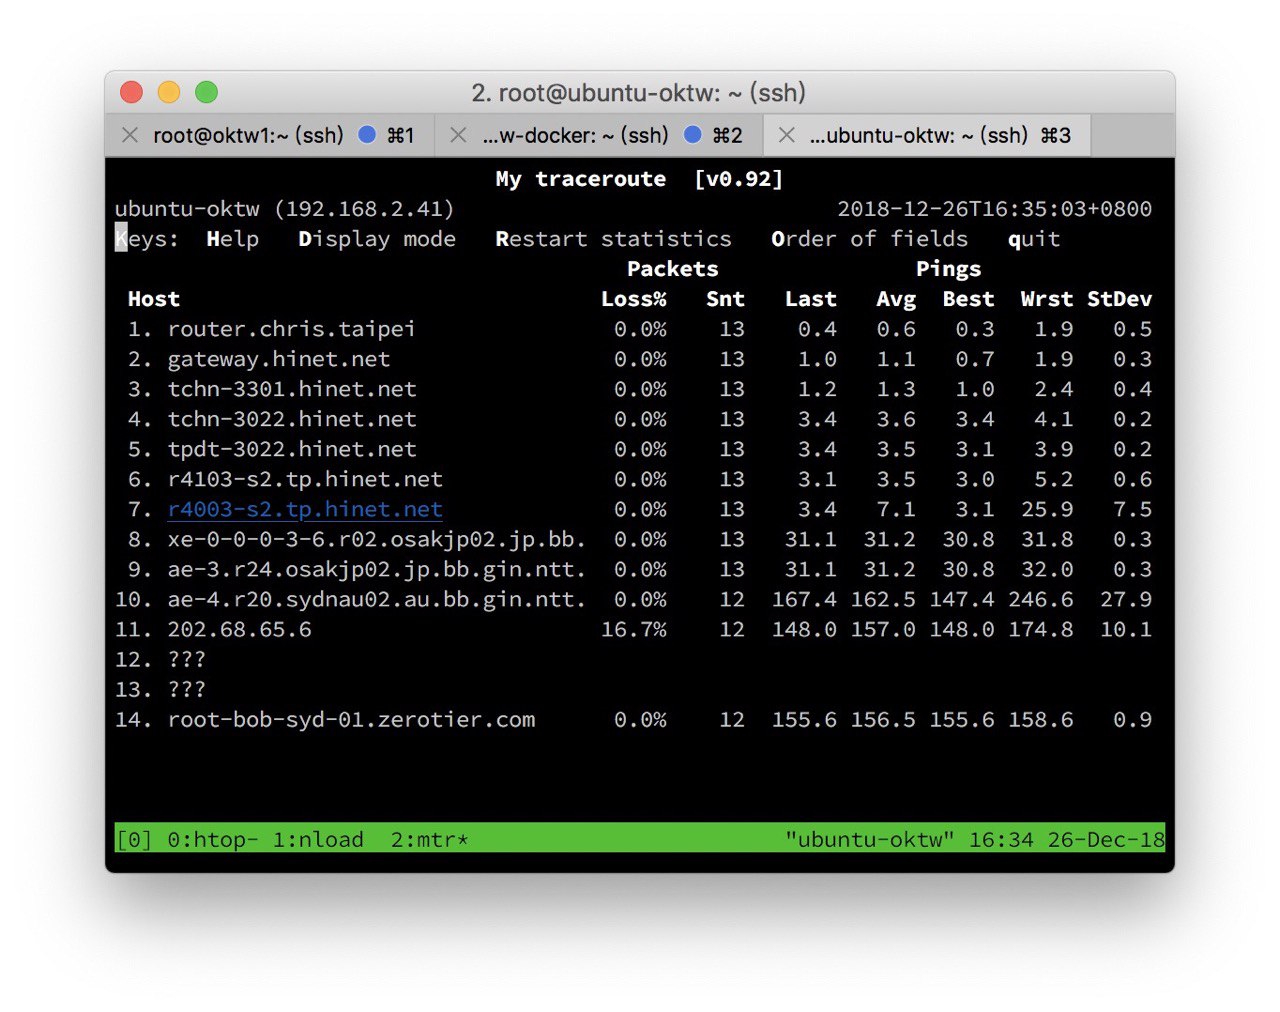Click the blue activity dot on root@oktw1 tab

pyautogui.click(x=367, y=134)
